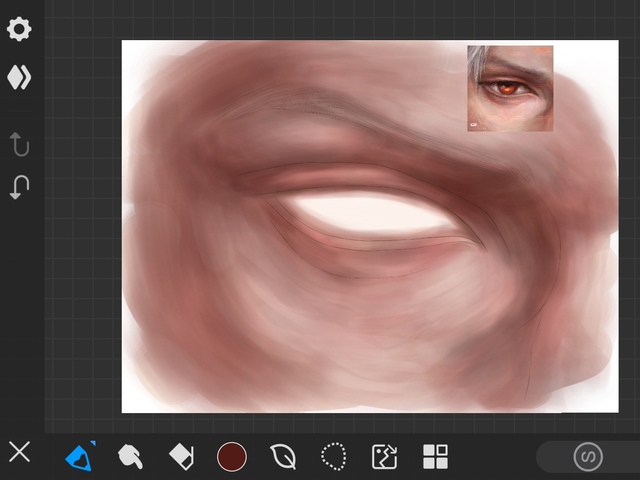Open the image import tool
This screenshot has width=640, height=480.
384,457
